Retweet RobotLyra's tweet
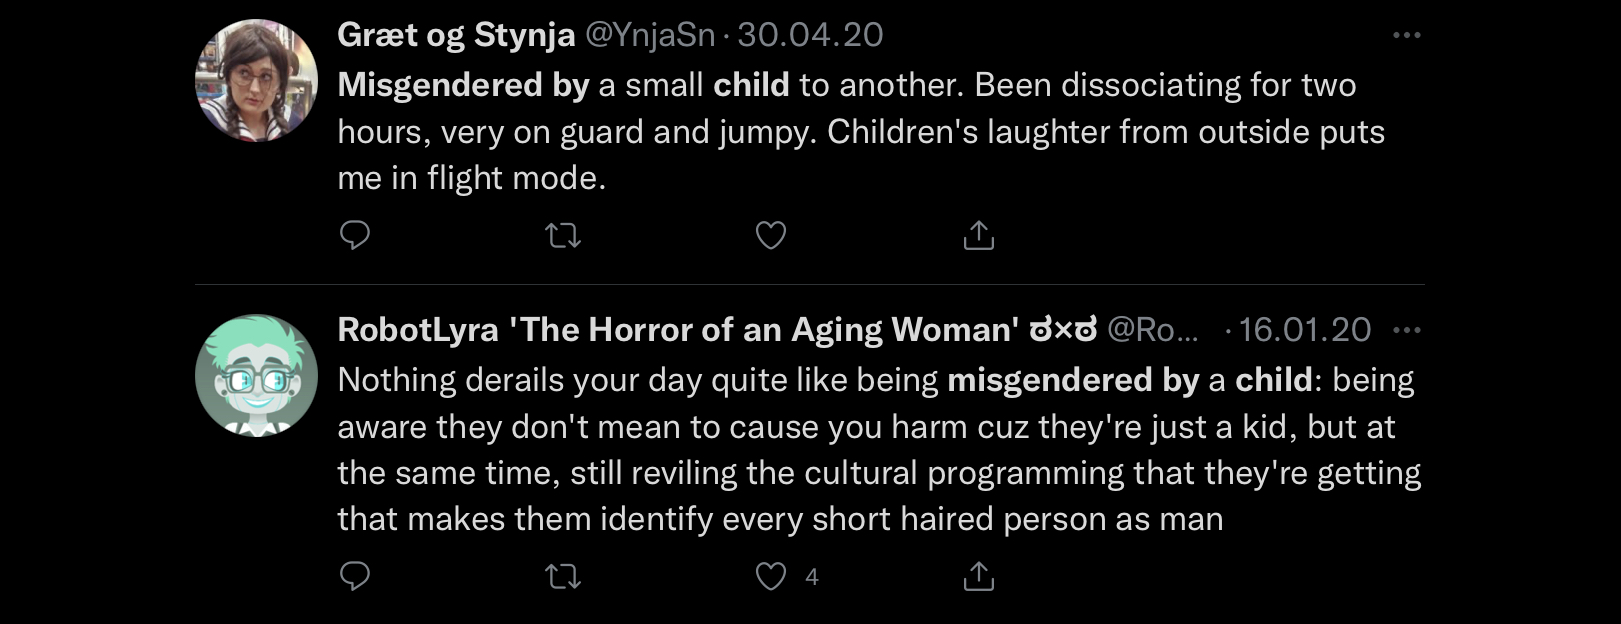Image resolution: width=1621 pixels, height=624 pixels. (563, 576)
